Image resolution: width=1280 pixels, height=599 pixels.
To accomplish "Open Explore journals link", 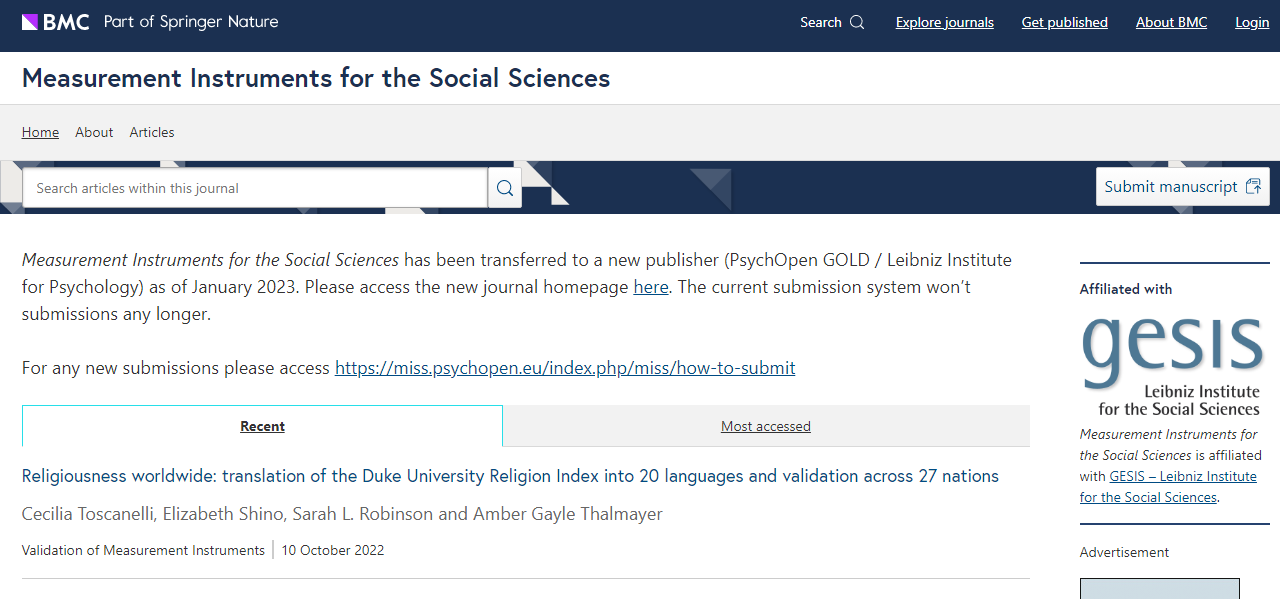I will coord(945,22).
